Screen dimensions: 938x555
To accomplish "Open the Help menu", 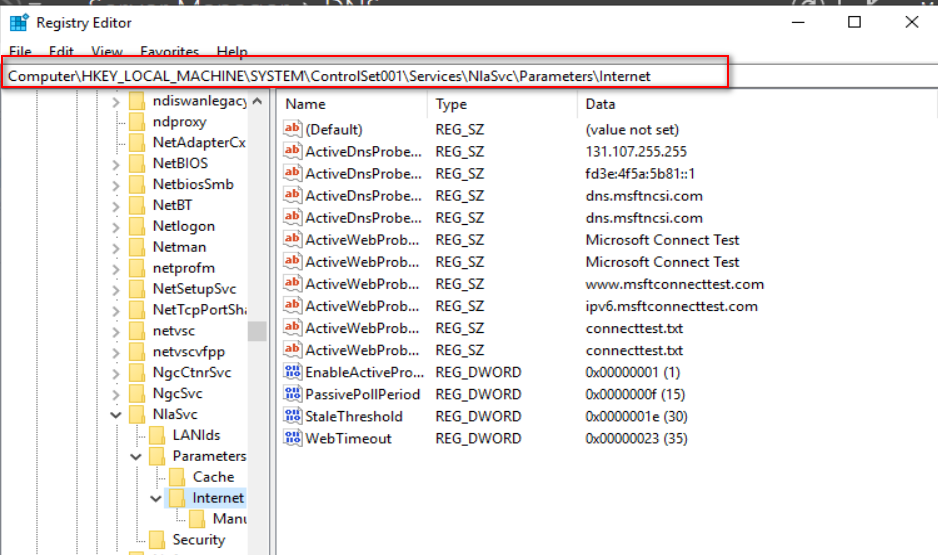I will [x=232, y=51].
